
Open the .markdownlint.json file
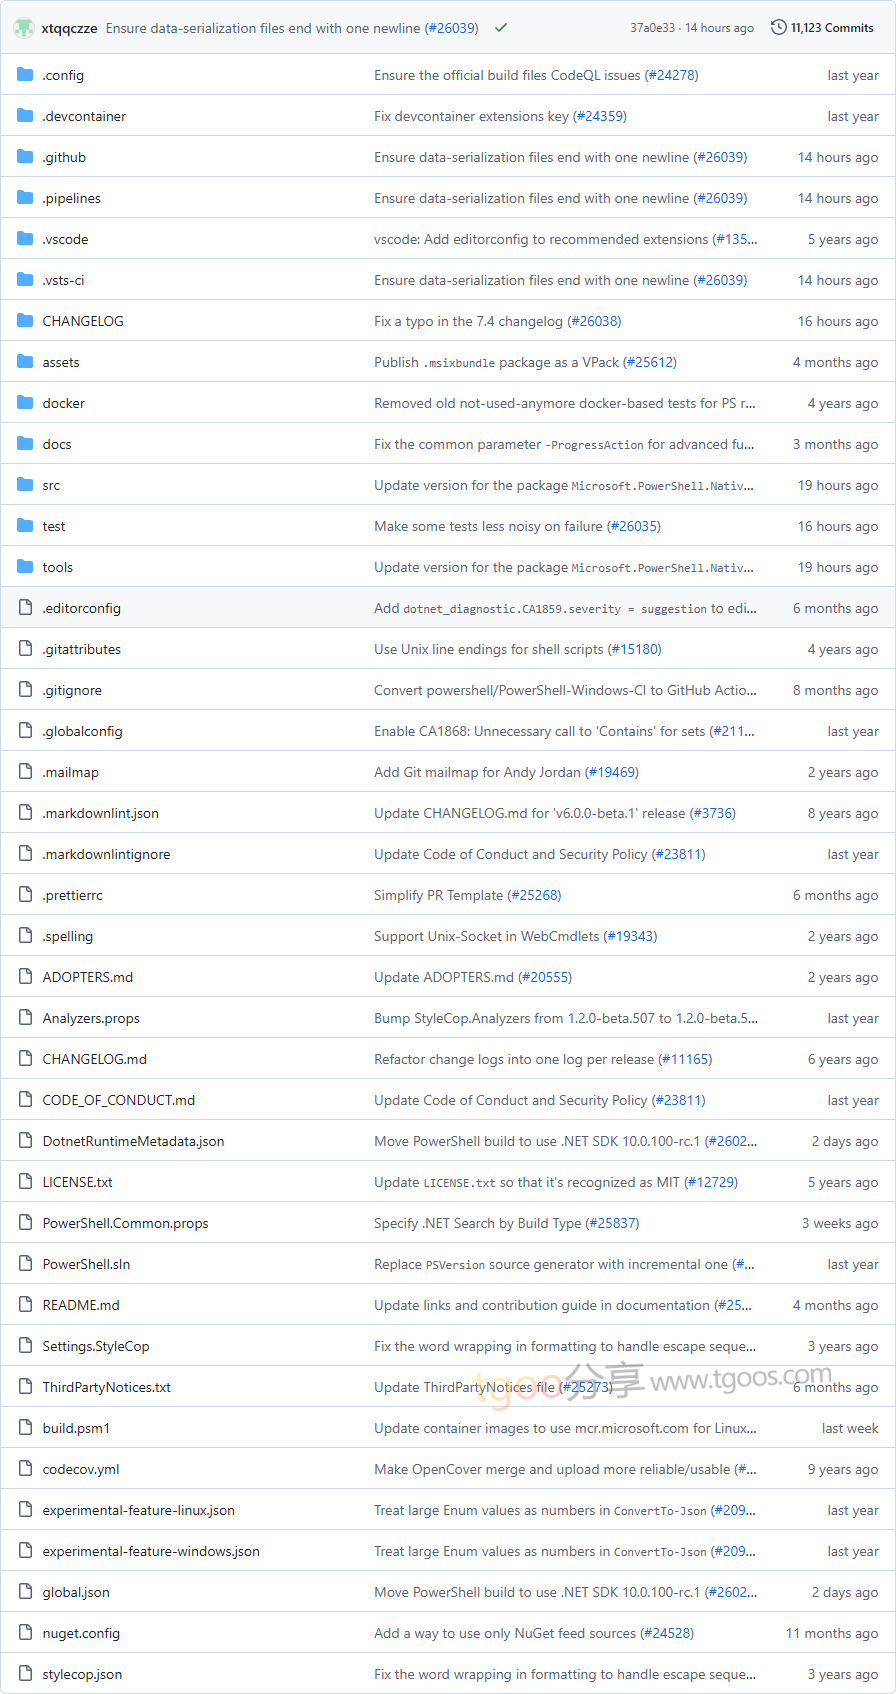tap(100, 813)
